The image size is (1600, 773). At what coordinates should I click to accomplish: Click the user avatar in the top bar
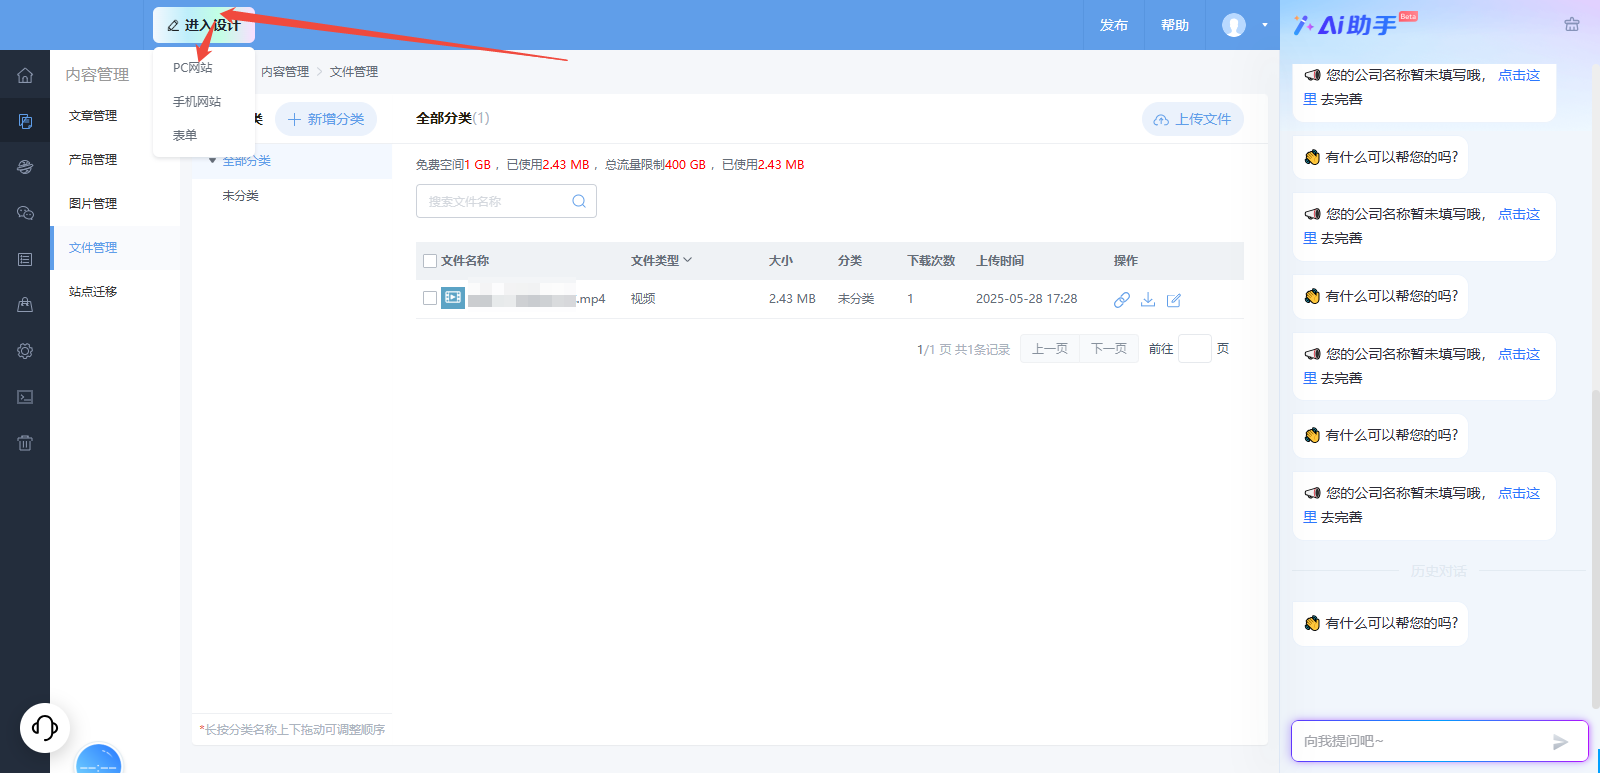click(x=1234, y=25)
